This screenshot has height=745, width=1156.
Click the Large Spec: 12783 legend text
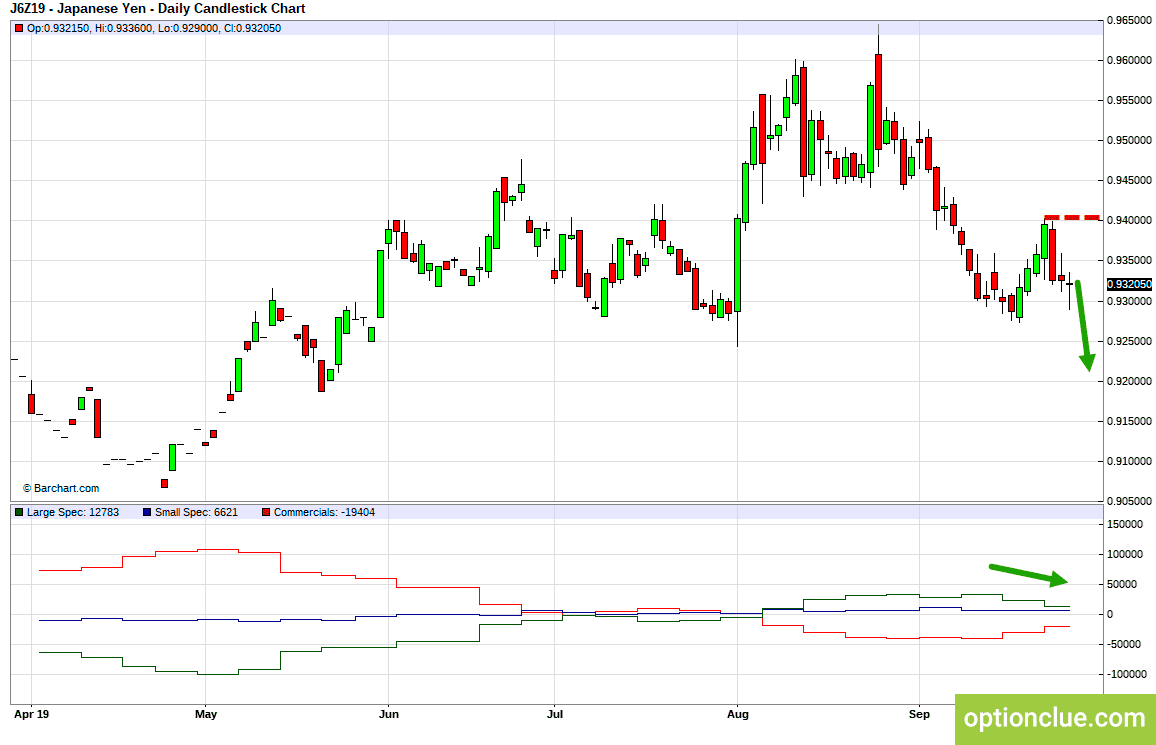click(x=73, y=512)
